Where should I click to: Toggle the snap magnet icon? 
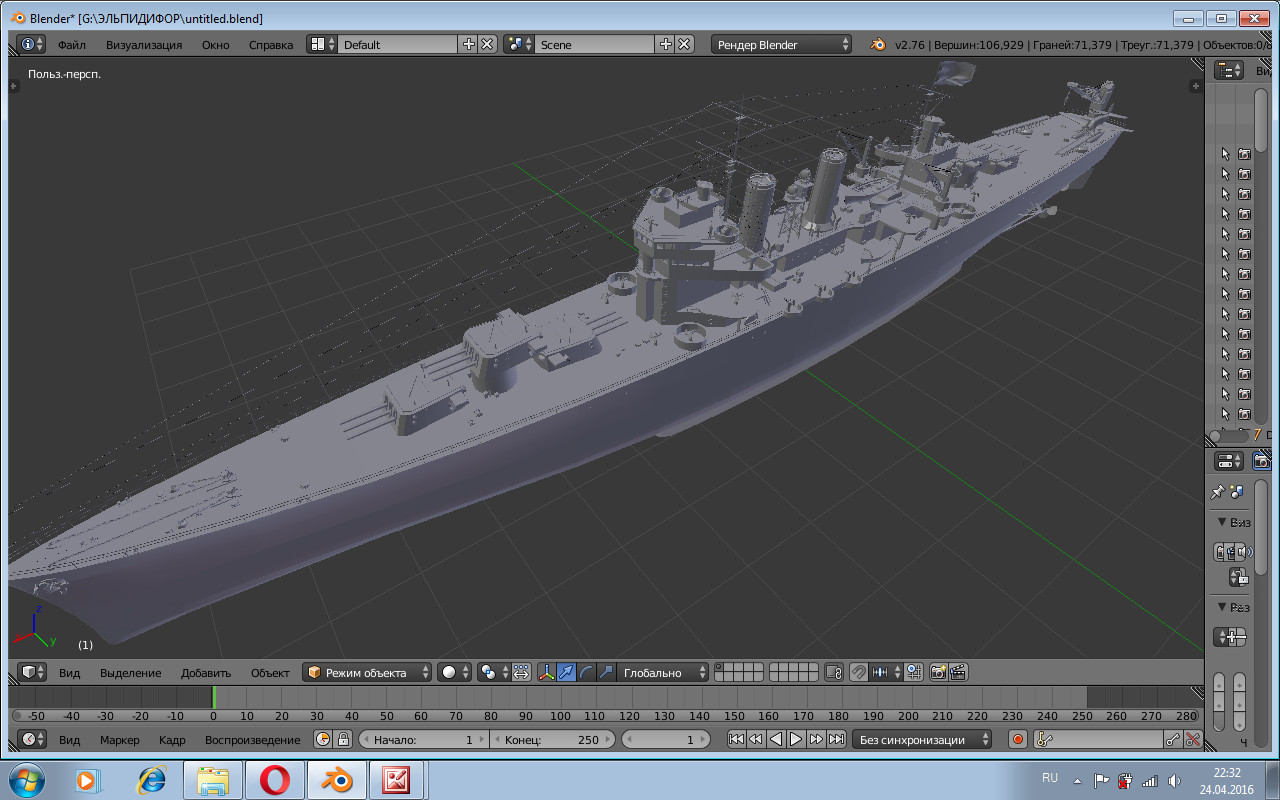pyautogui.click(x=858, y=673)
